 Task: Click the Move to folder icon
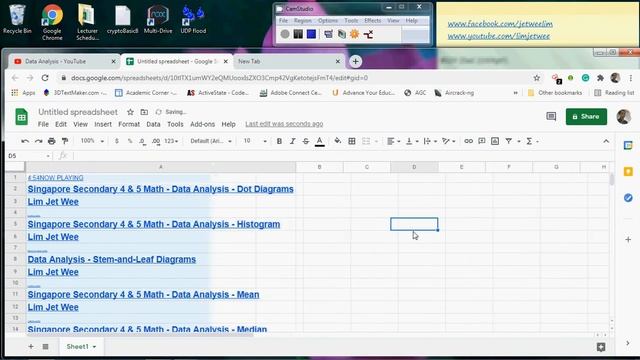144,112
